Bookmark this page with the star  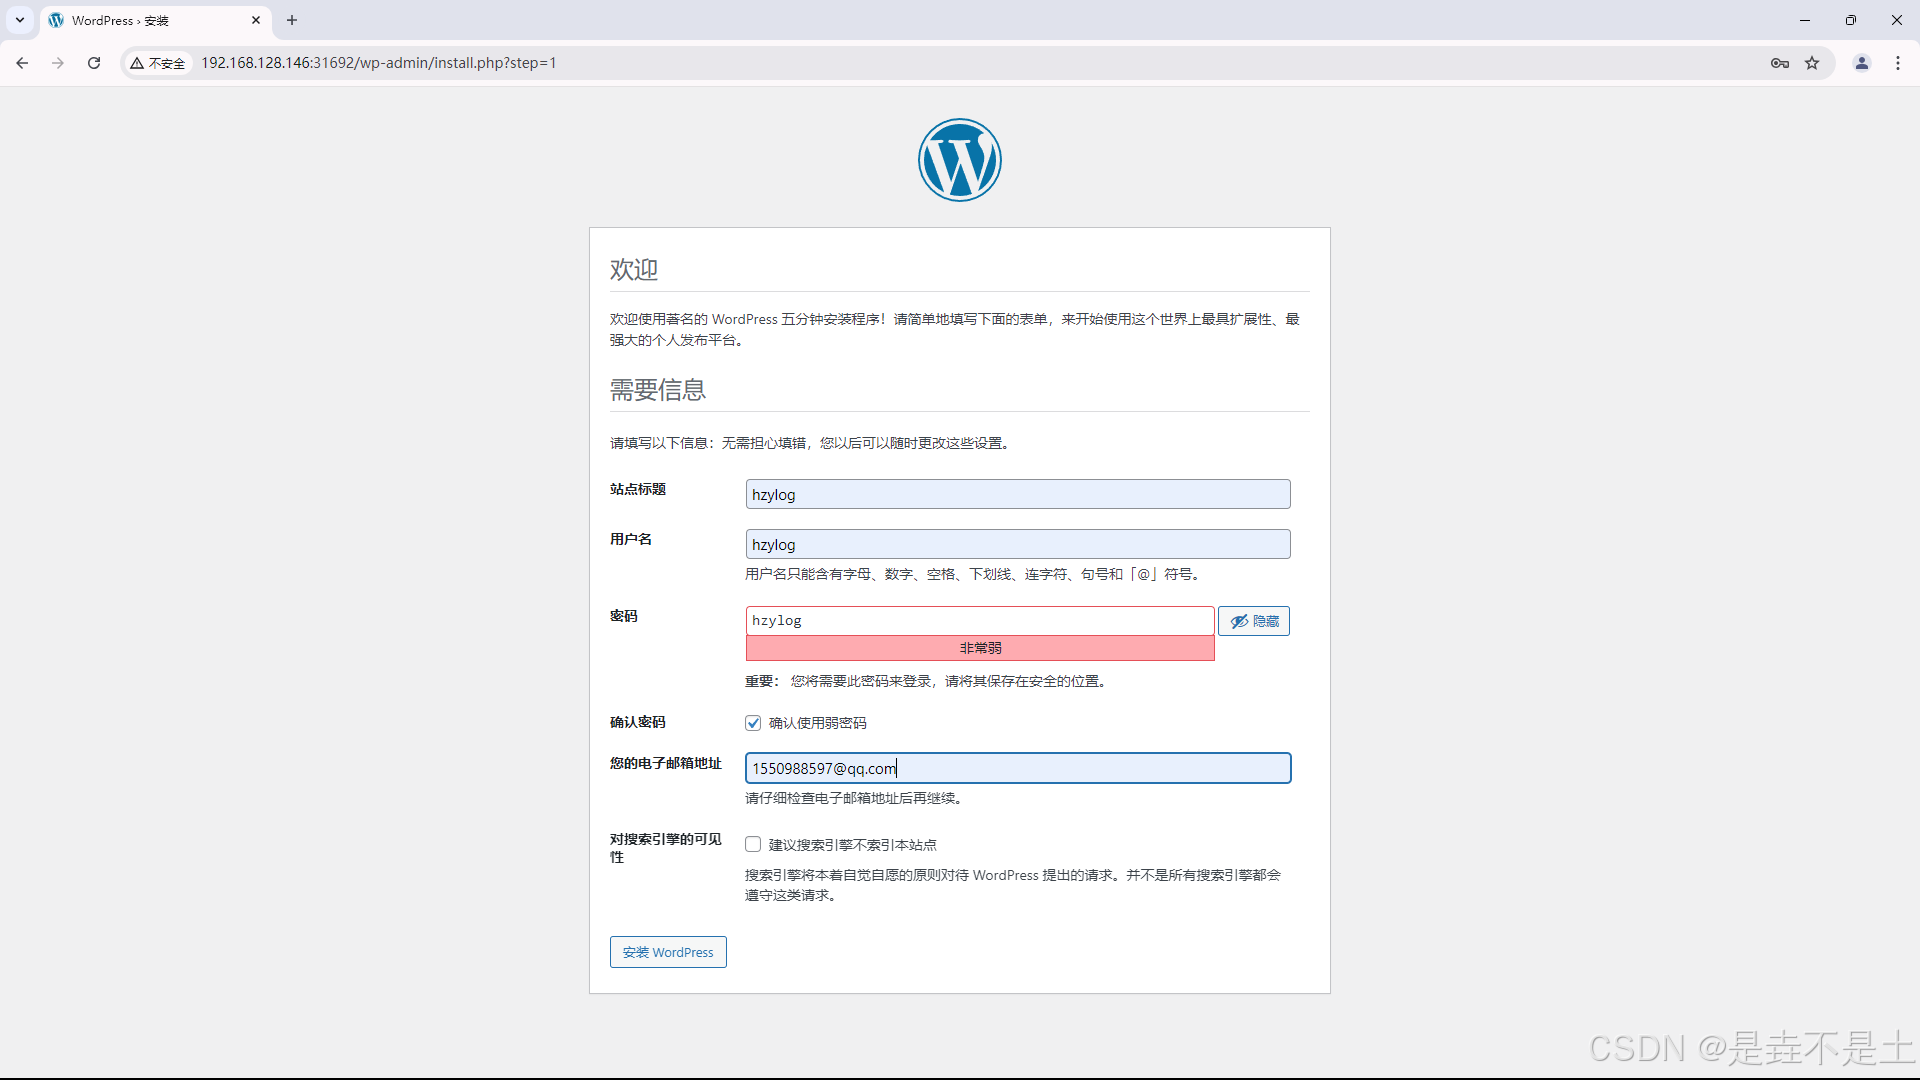coord(1812,63)
